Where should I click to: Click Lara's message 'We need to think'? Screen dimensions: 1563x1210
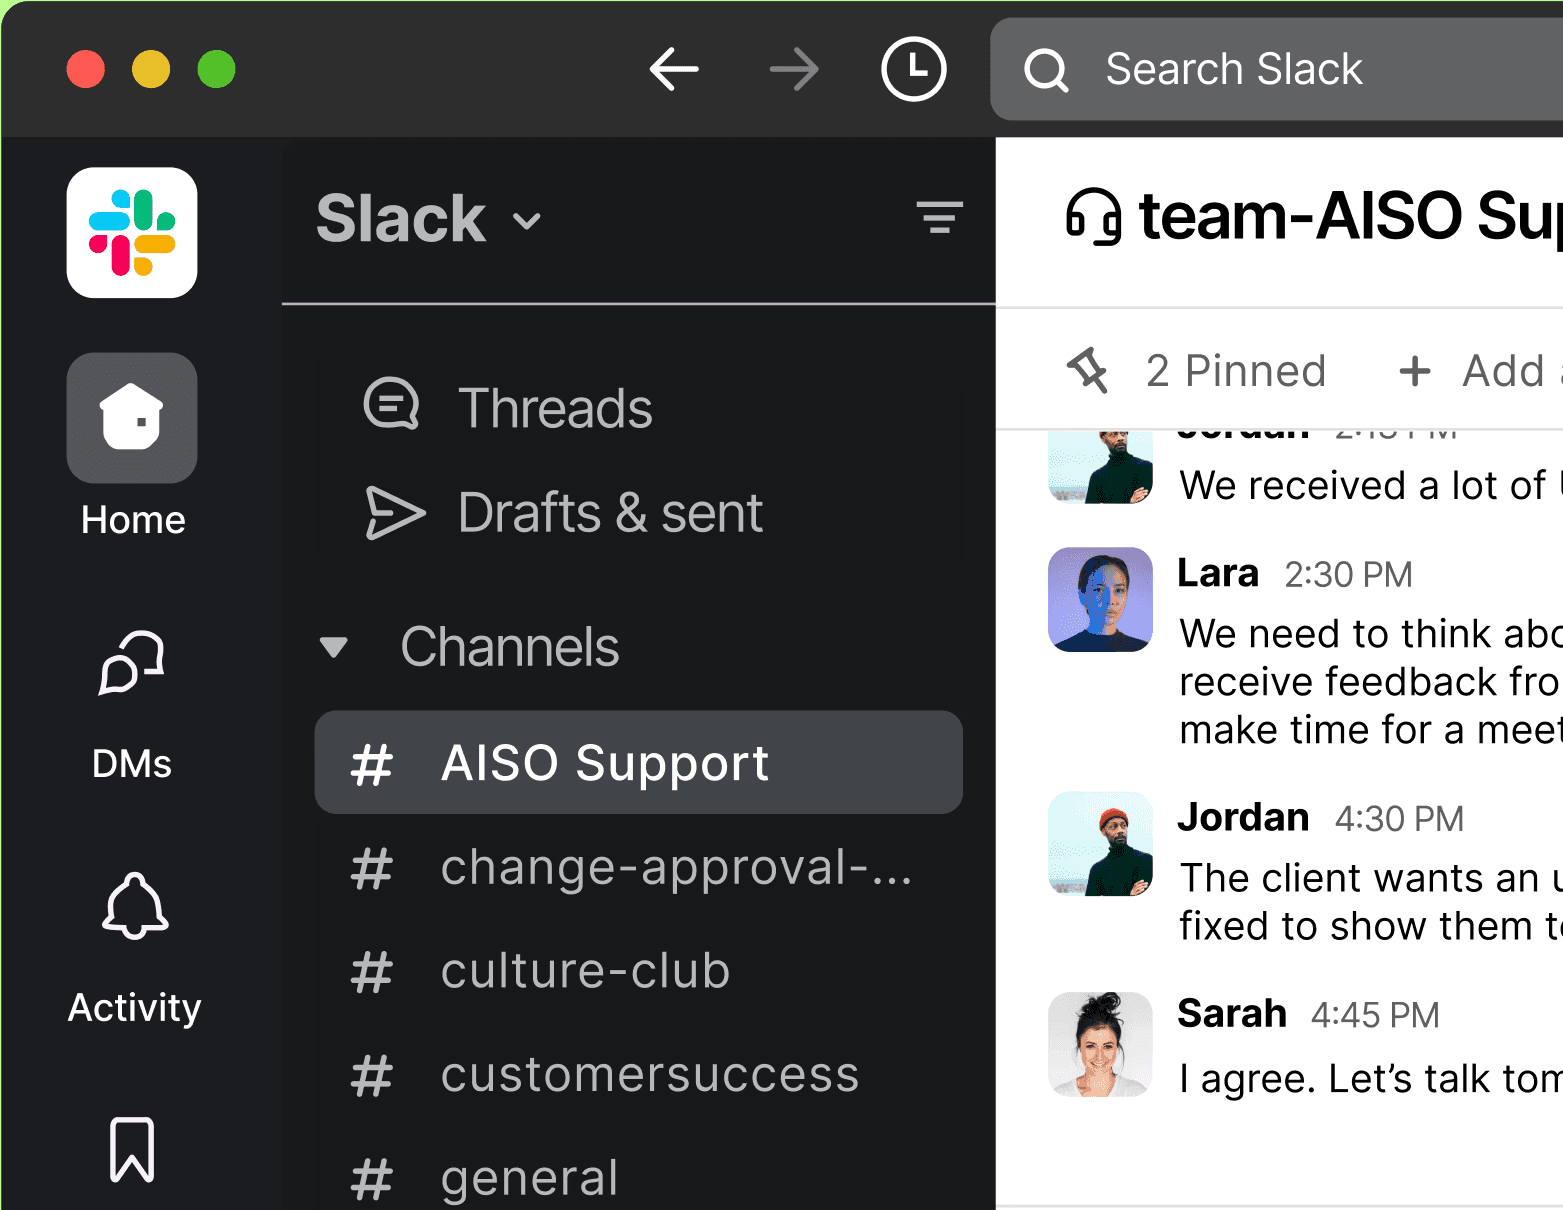[1370, 682]
